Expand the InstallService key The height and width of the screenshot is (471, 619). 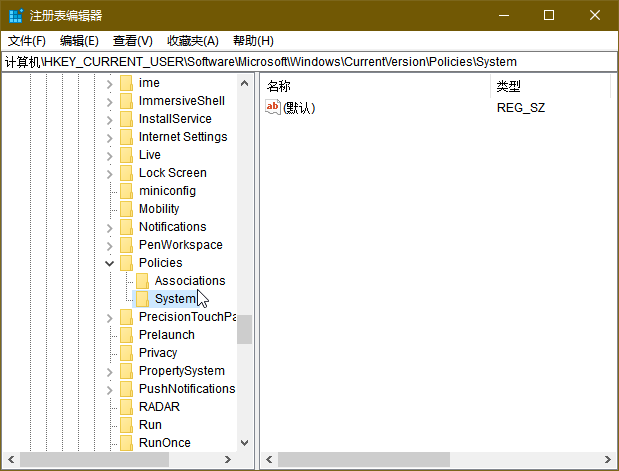coord(110,120)
